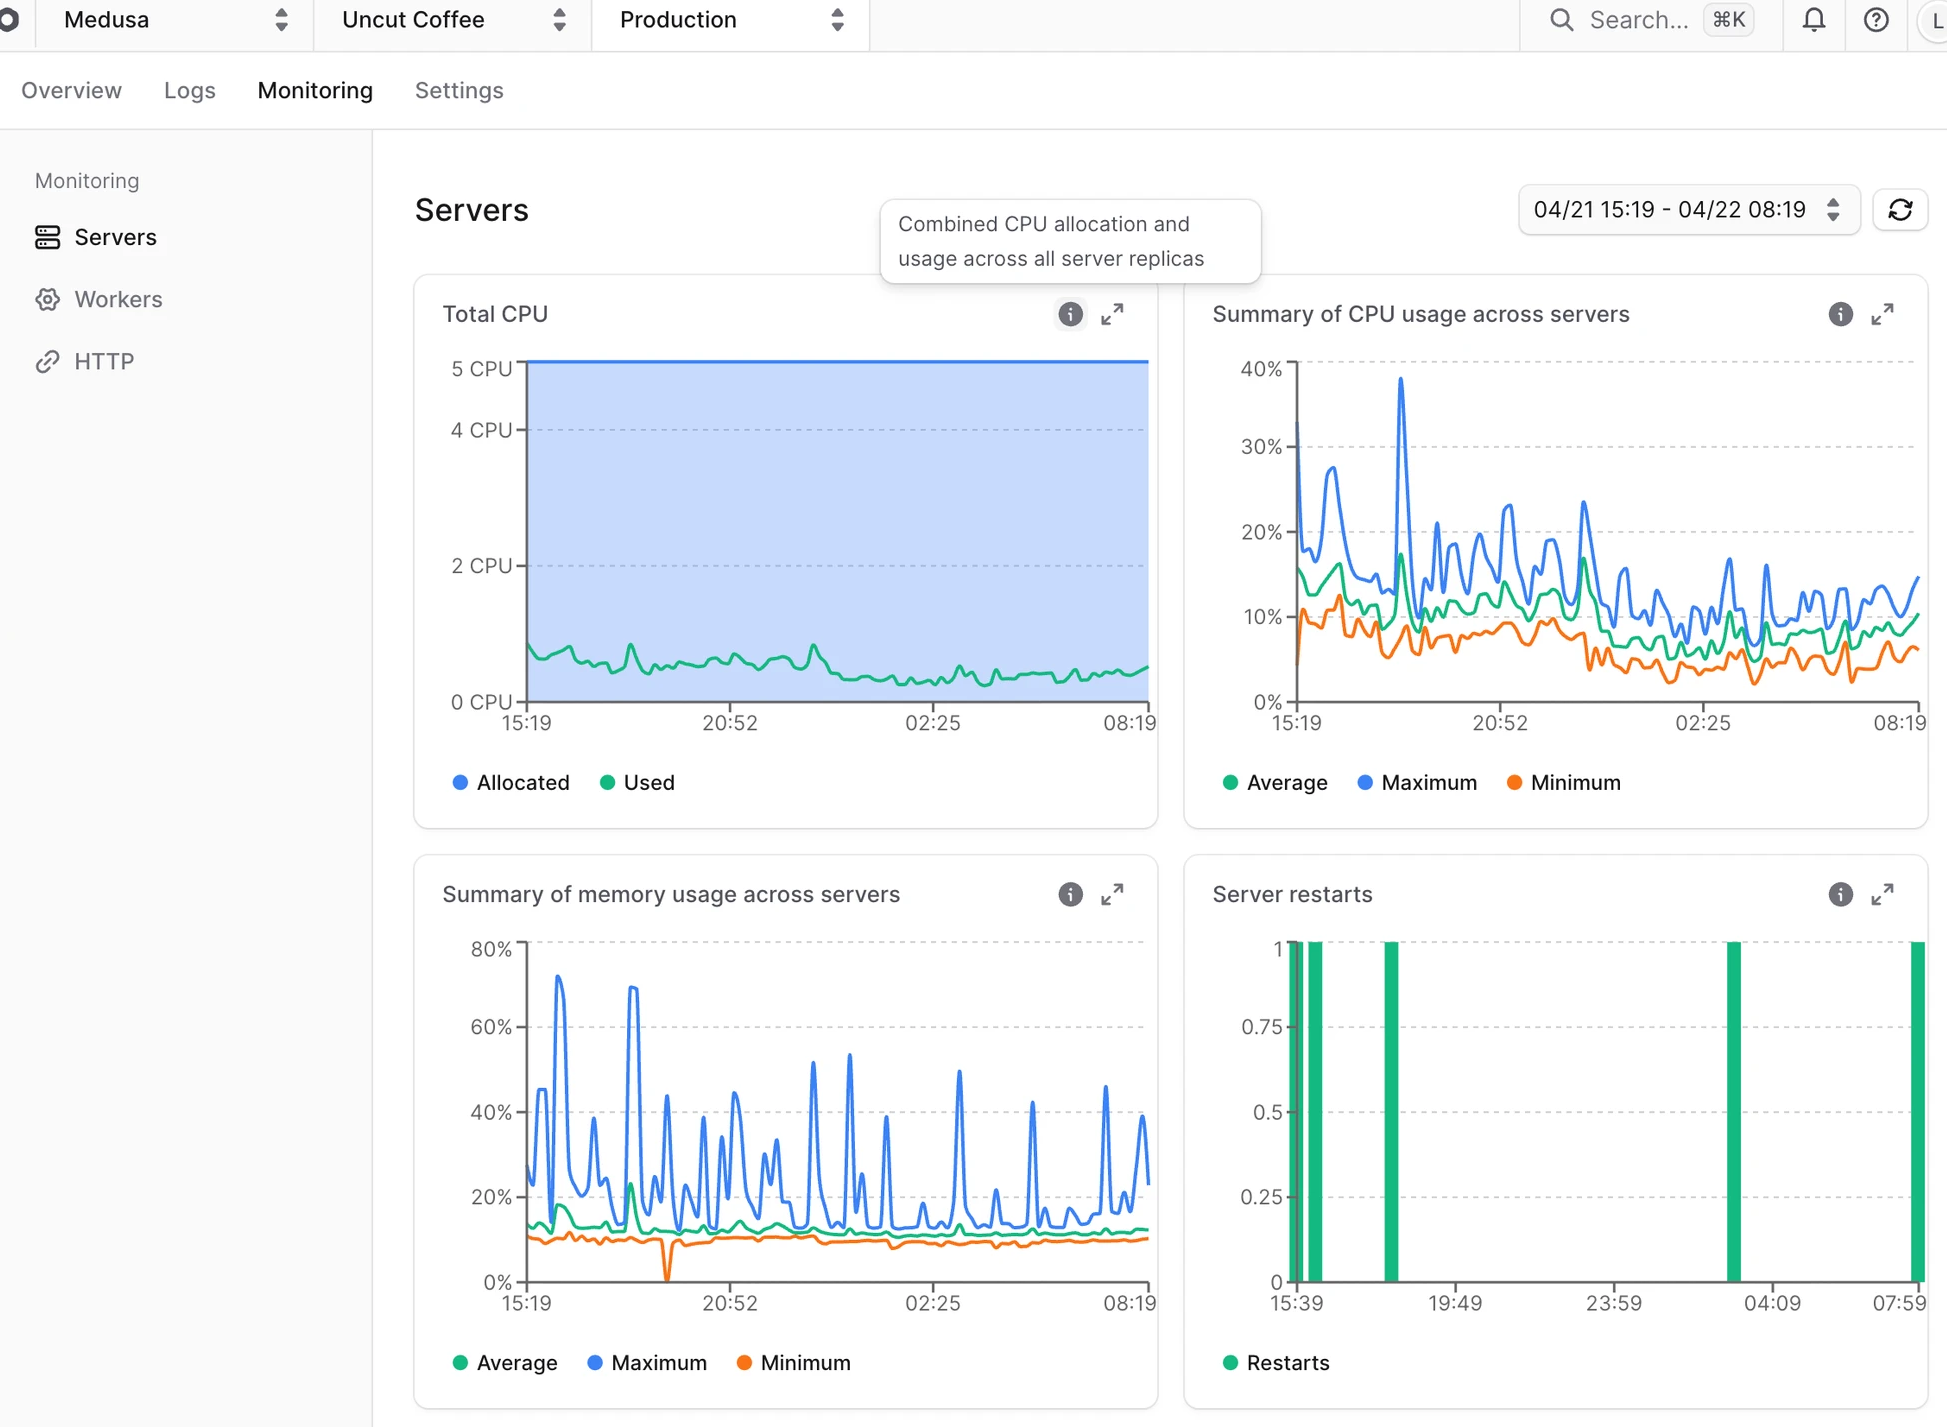This screenshot has width=1947, height=1427.
Task: Open the Medusa organization dropdown
Action: click(175, 20)
